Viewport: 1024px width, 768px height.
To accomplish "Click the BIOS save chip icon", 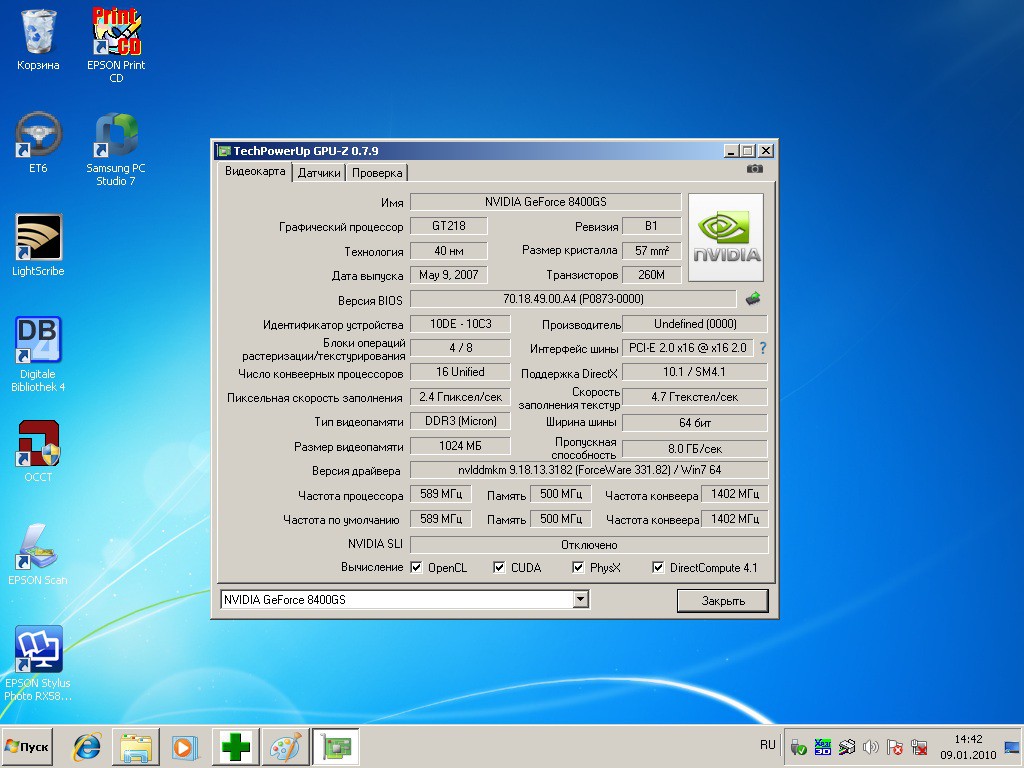I will pyautogui.click(x=754, y=298).
